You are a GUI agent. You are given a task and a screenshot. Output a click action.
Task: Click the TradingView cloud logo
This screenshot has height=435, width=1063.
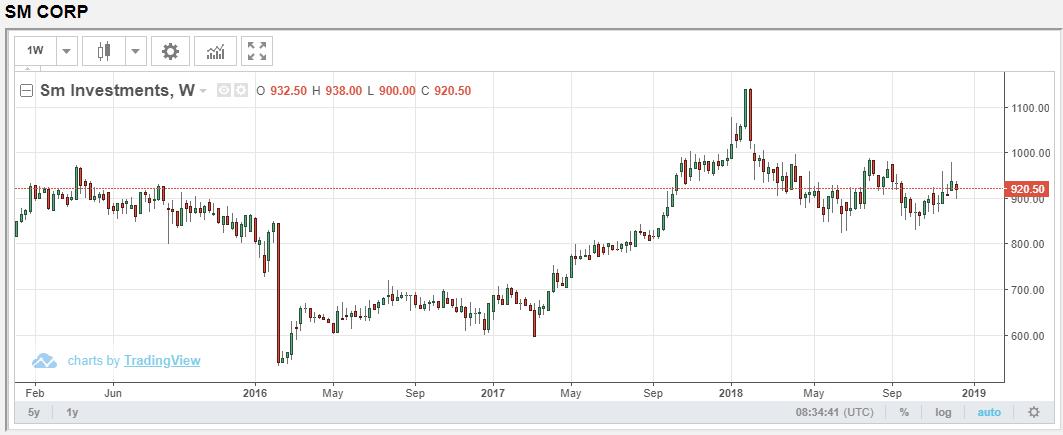pyautogui.click(x=44, y=361)
